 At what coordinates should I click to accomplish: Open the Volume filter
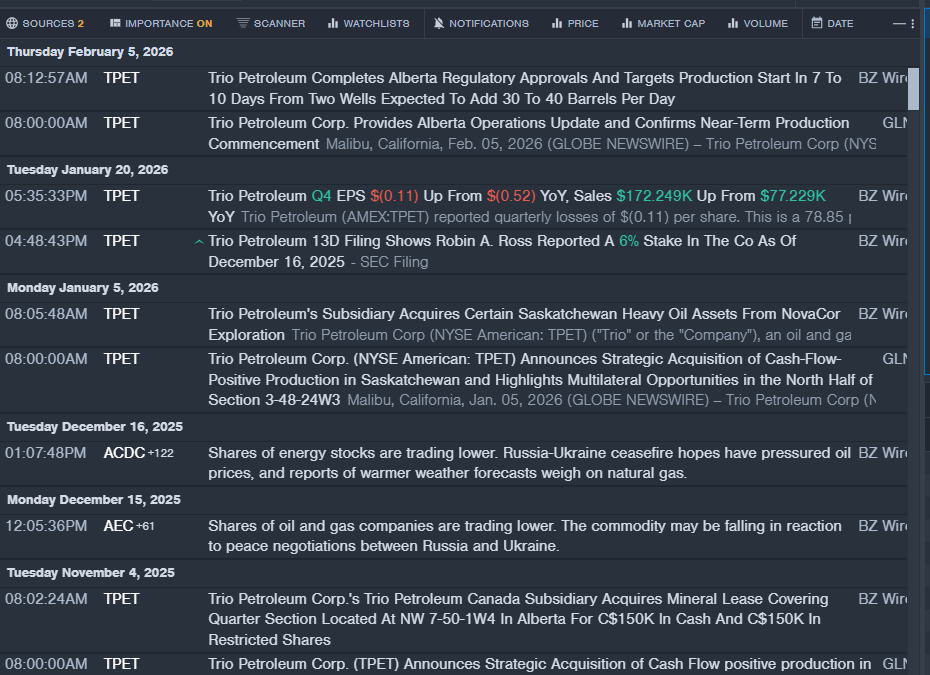point(758,23)
